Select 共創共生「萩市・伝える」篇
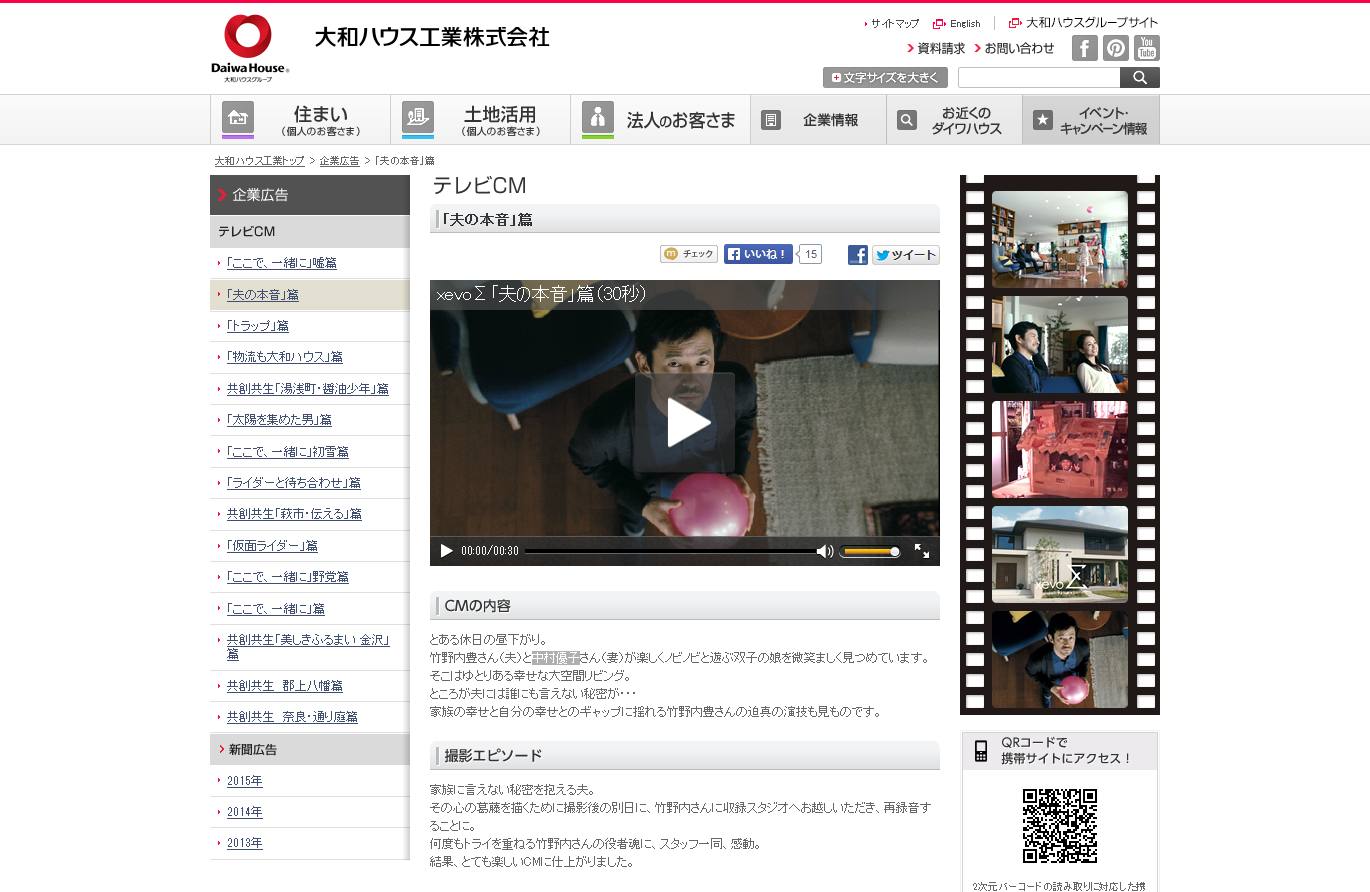The image size is (1370, 892). click(294, 514)
